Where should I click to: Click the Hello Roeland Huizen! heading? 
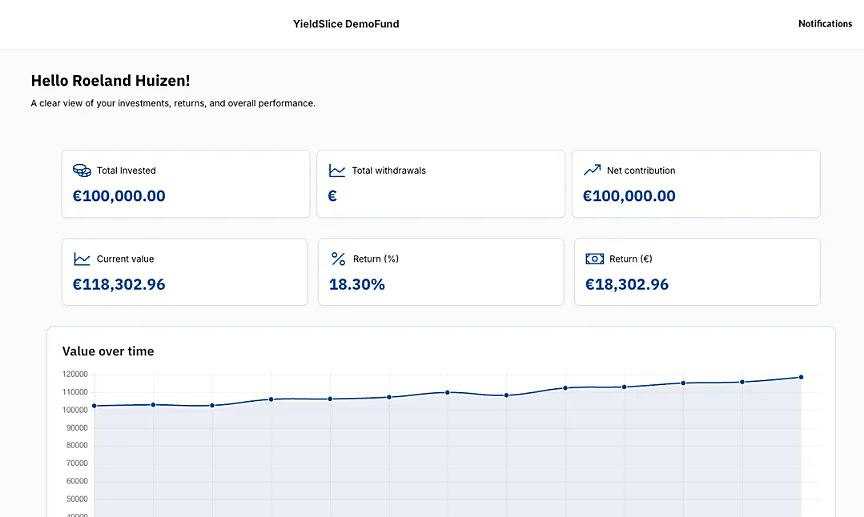click(x=110, y=80)
